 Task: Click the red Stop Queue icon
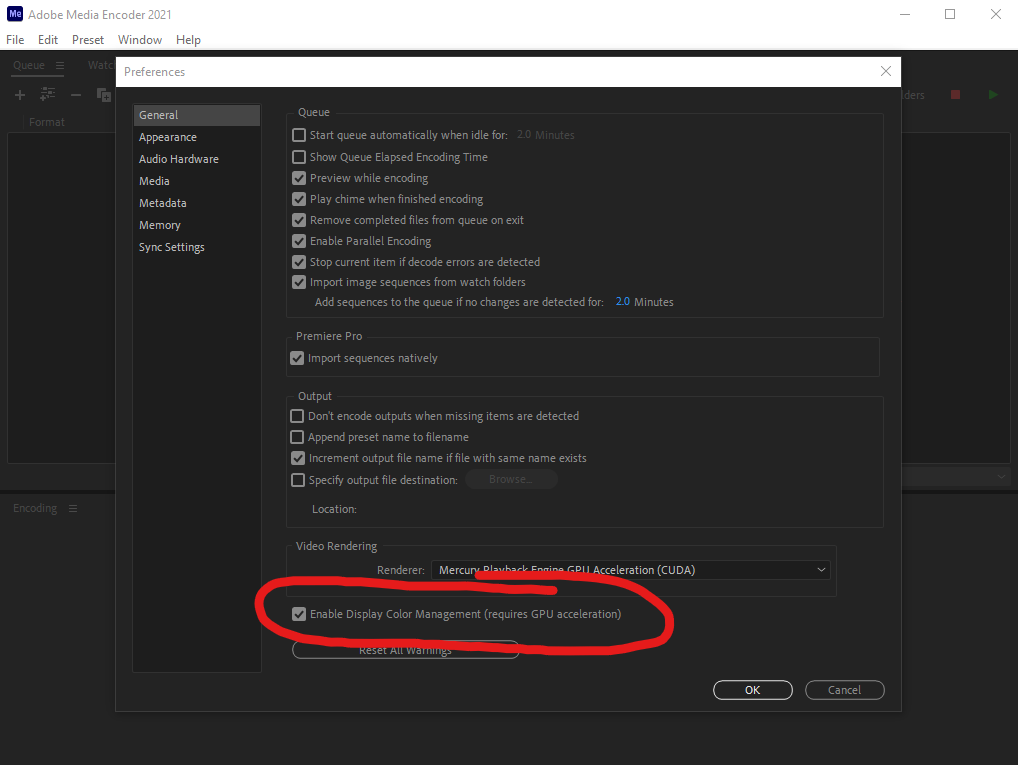tap(954, 94)
